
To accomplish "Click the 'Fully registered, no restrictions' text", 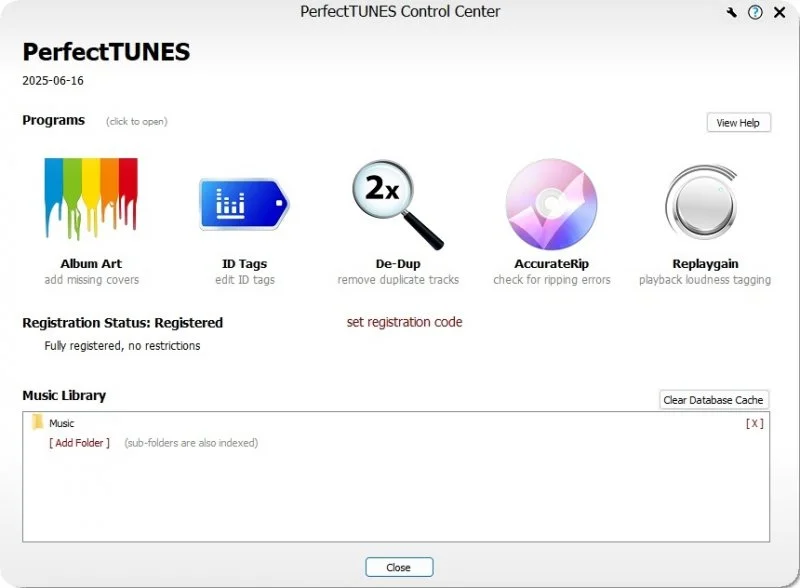I will pyautogui.click(x=122, y=346).
